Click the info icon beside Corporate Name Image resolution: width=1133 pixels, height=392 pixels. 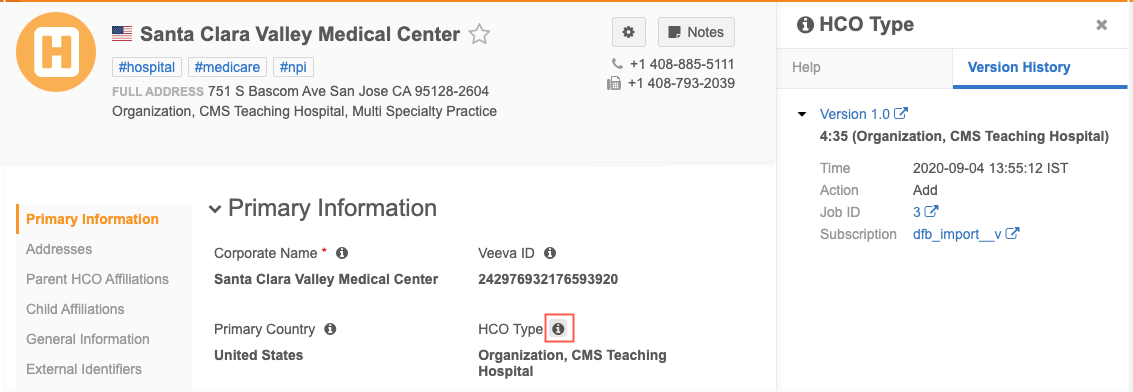342,253
